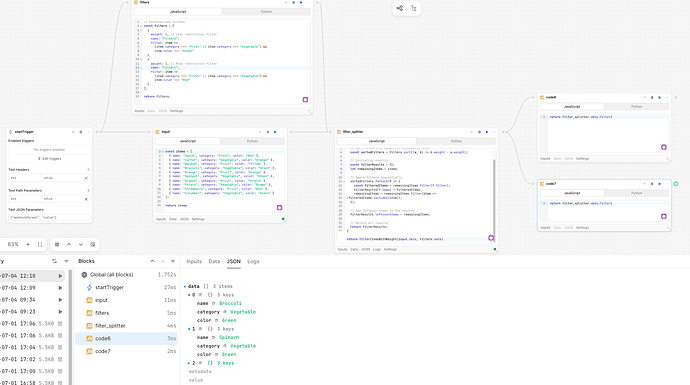690x385 pixels.
Task: Click purple AI assistant icon in code7 block
Action: click(664, 216)
